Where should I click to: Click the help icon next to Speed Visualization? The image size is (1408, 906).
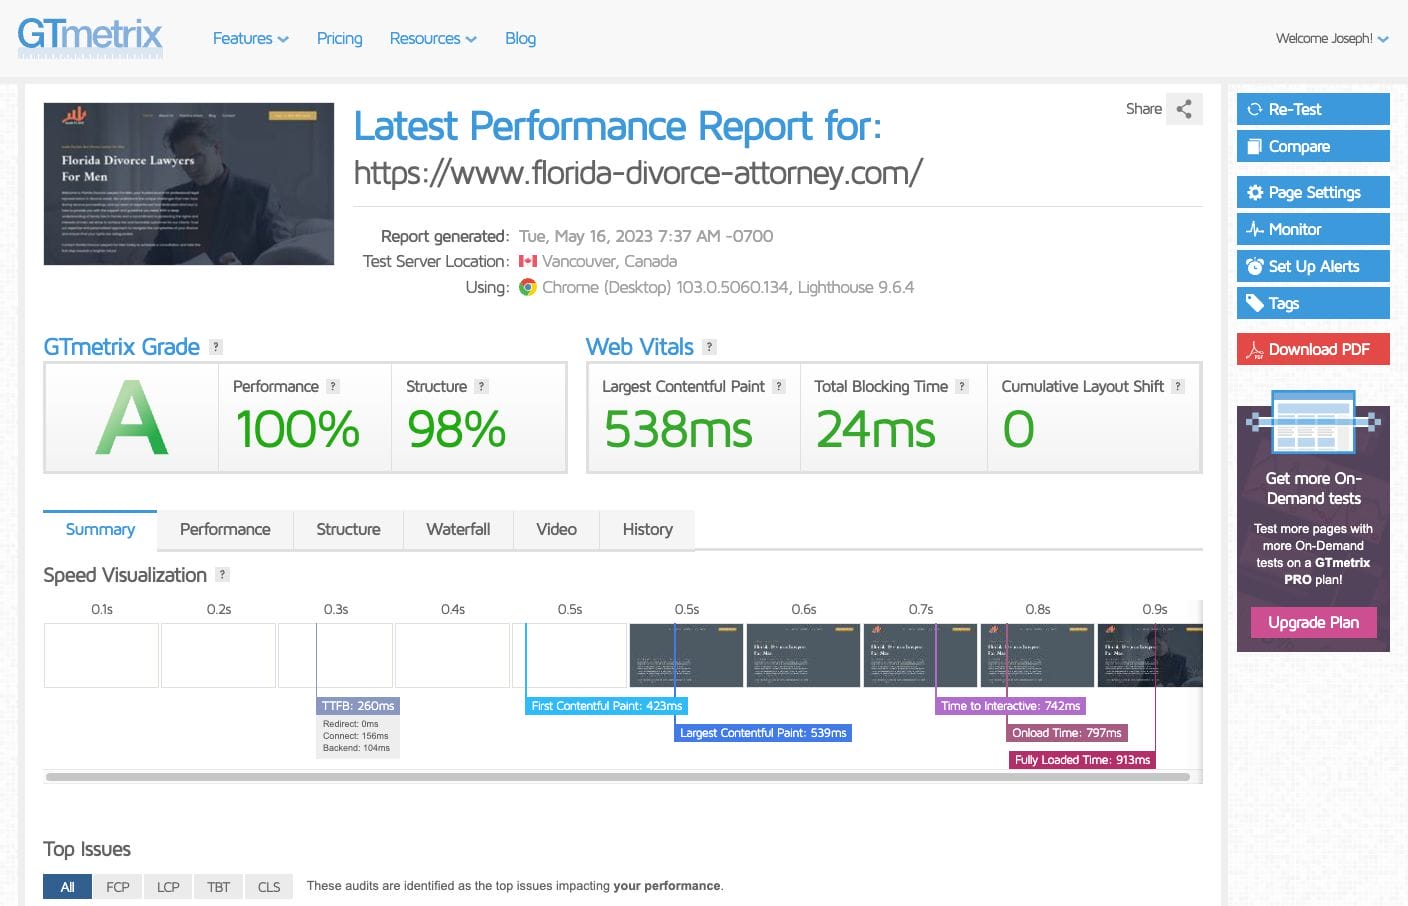223,575
